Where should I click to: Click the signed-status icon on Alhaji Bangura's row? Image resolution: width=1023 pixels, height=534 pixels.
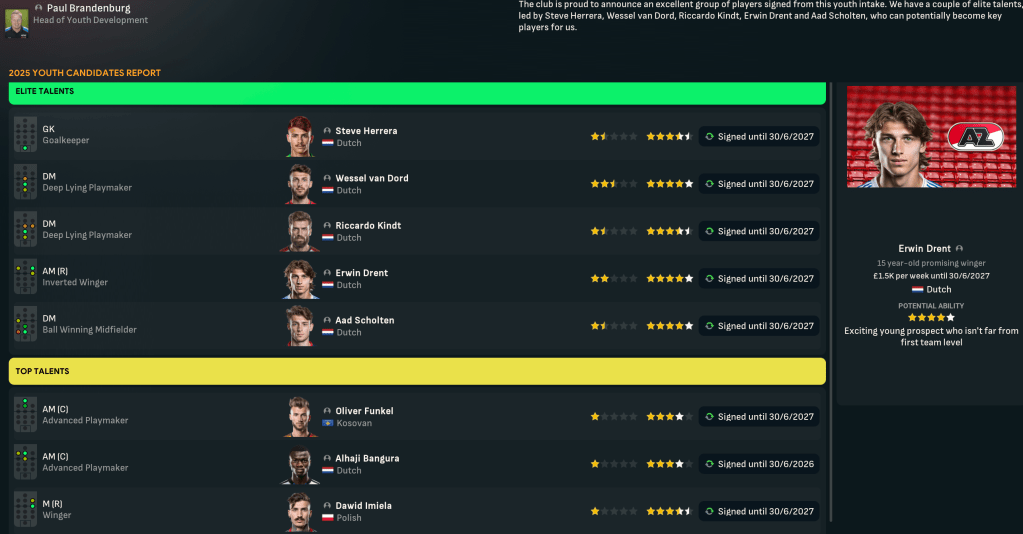pos(709,464)
